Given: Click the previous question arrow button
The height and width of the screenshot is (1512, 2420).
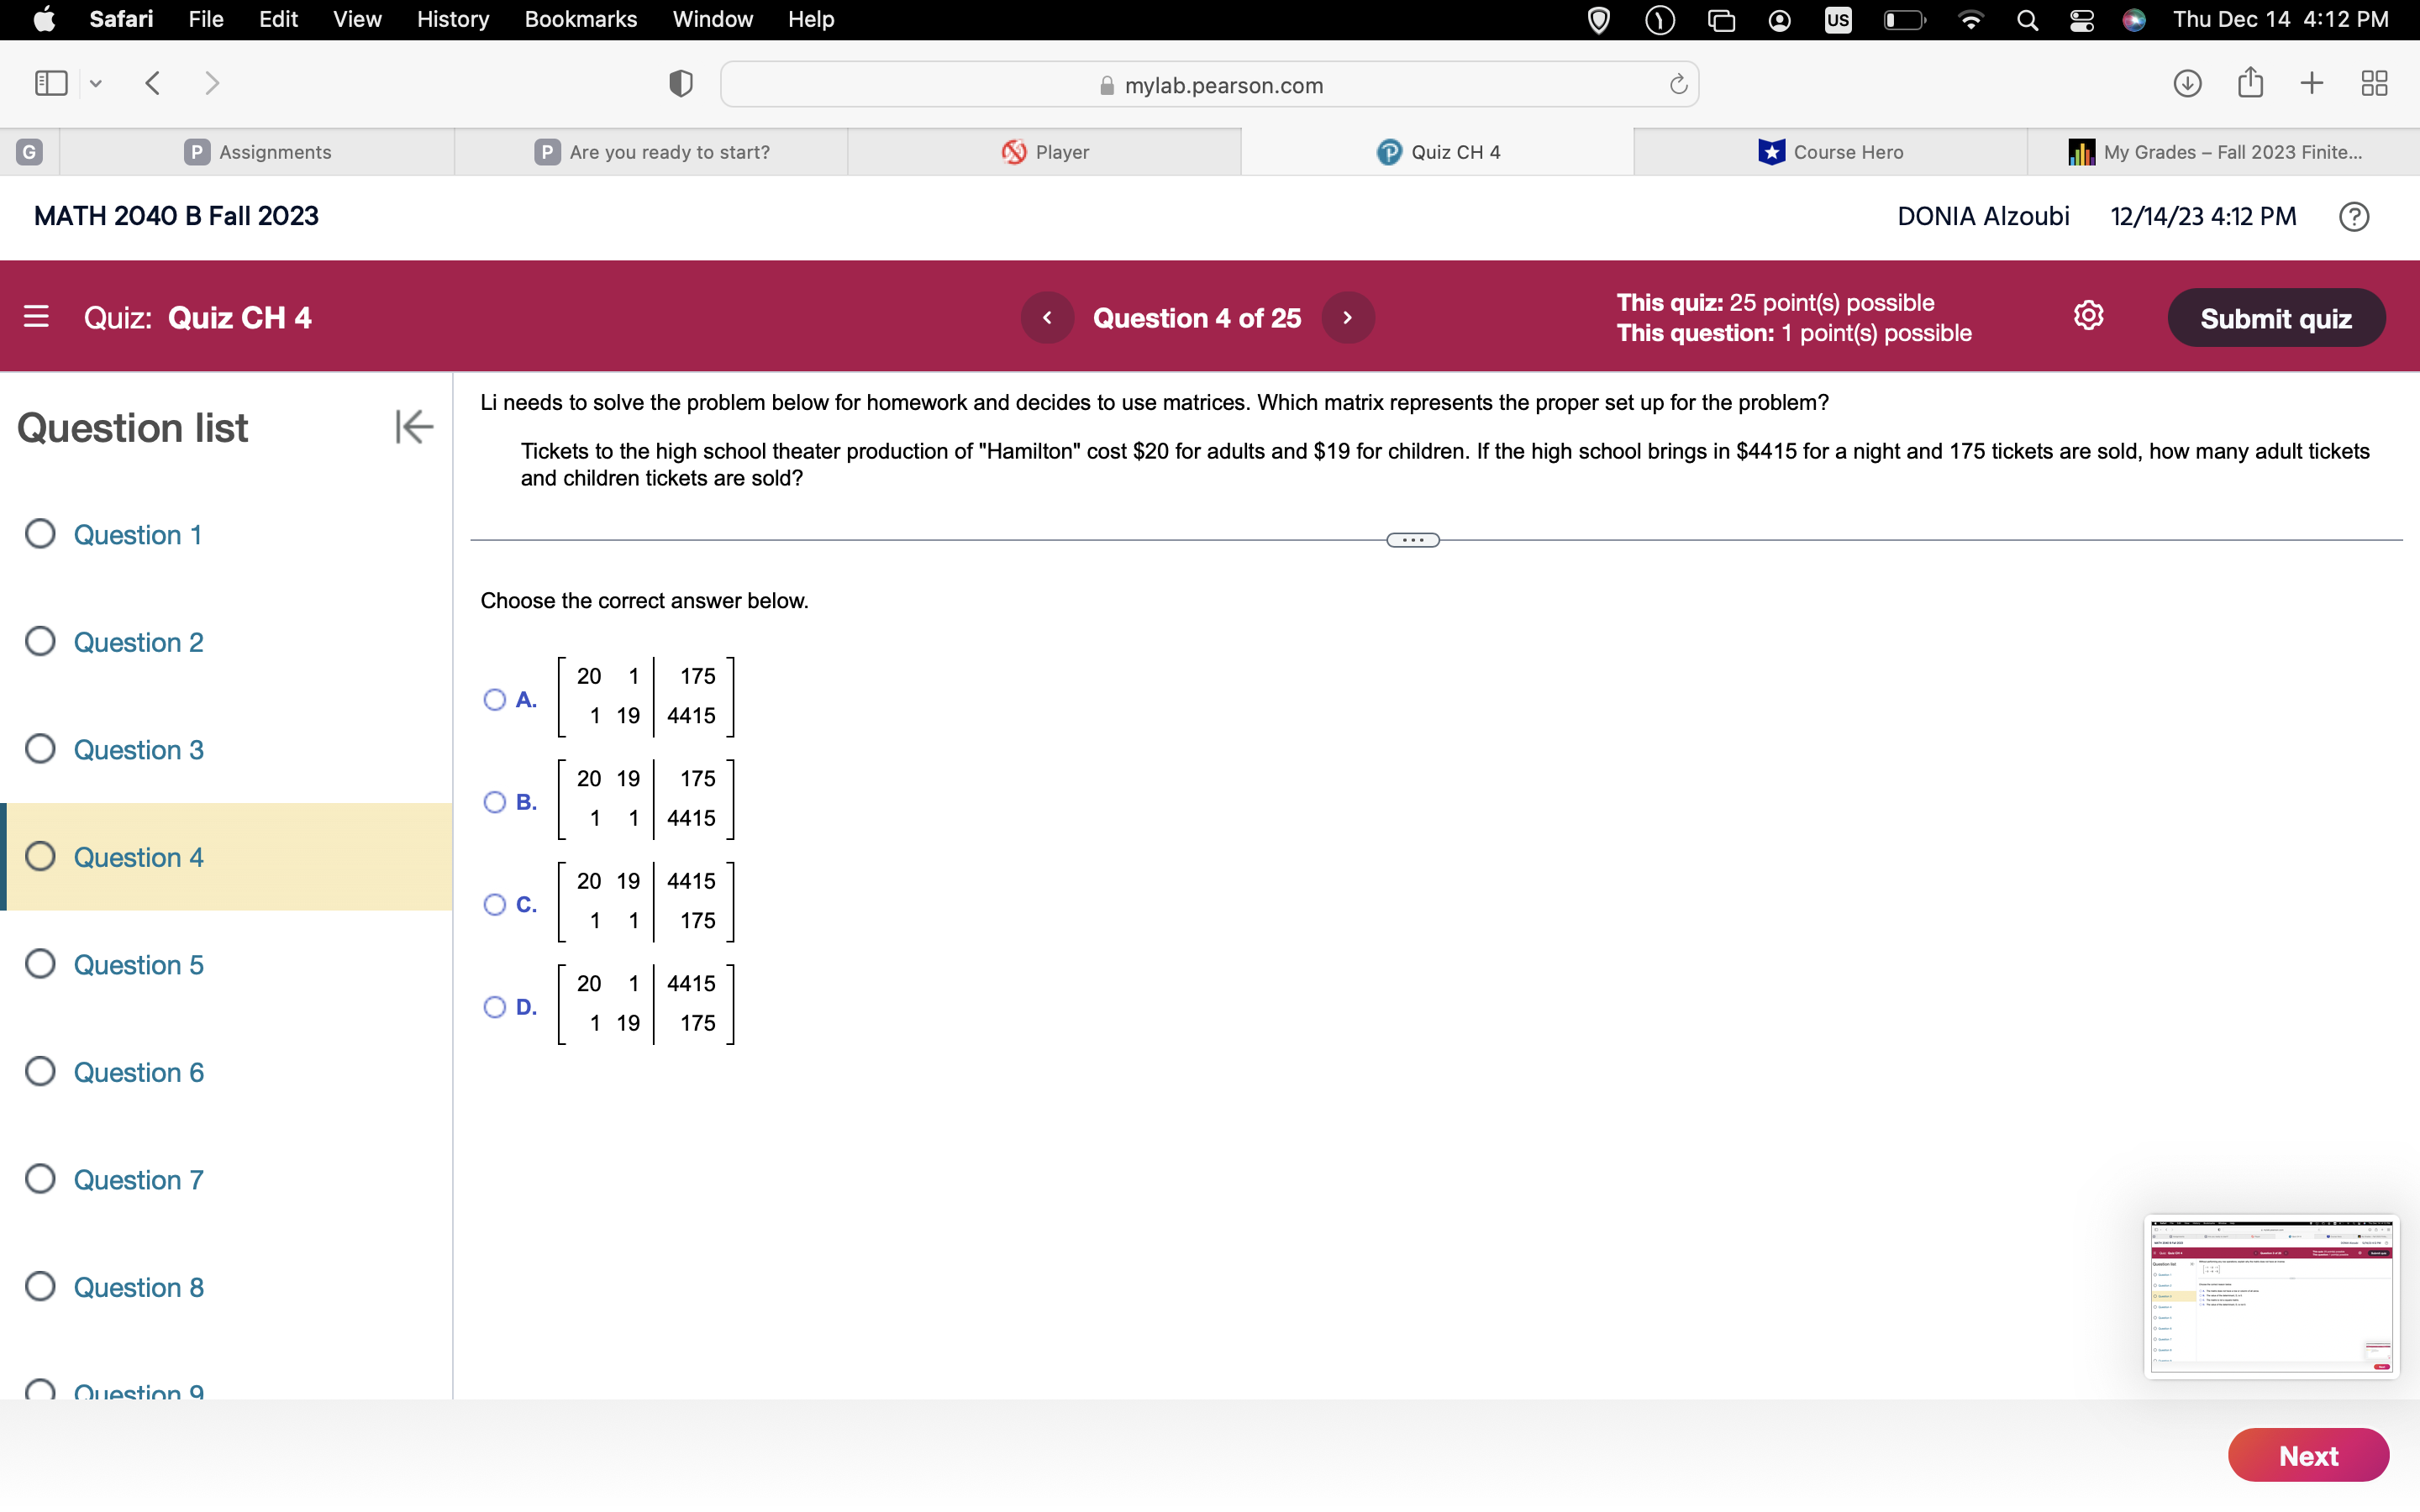Looking at the screenshot, I should pos(1045,317).
